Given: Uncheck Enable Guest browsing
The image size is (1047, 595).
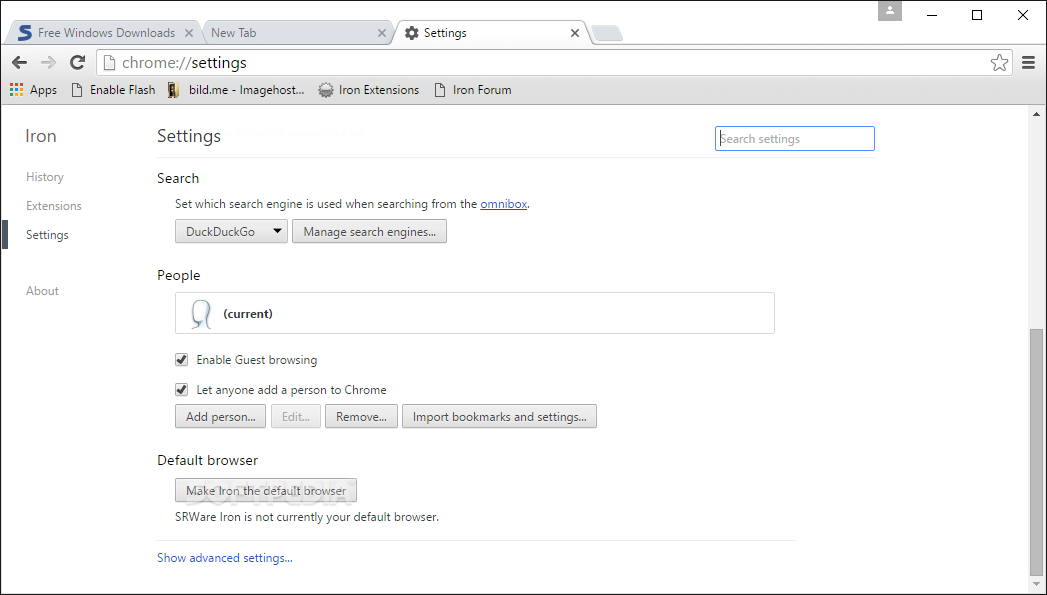Looking at the screenshot, I should tap(182, 360).
